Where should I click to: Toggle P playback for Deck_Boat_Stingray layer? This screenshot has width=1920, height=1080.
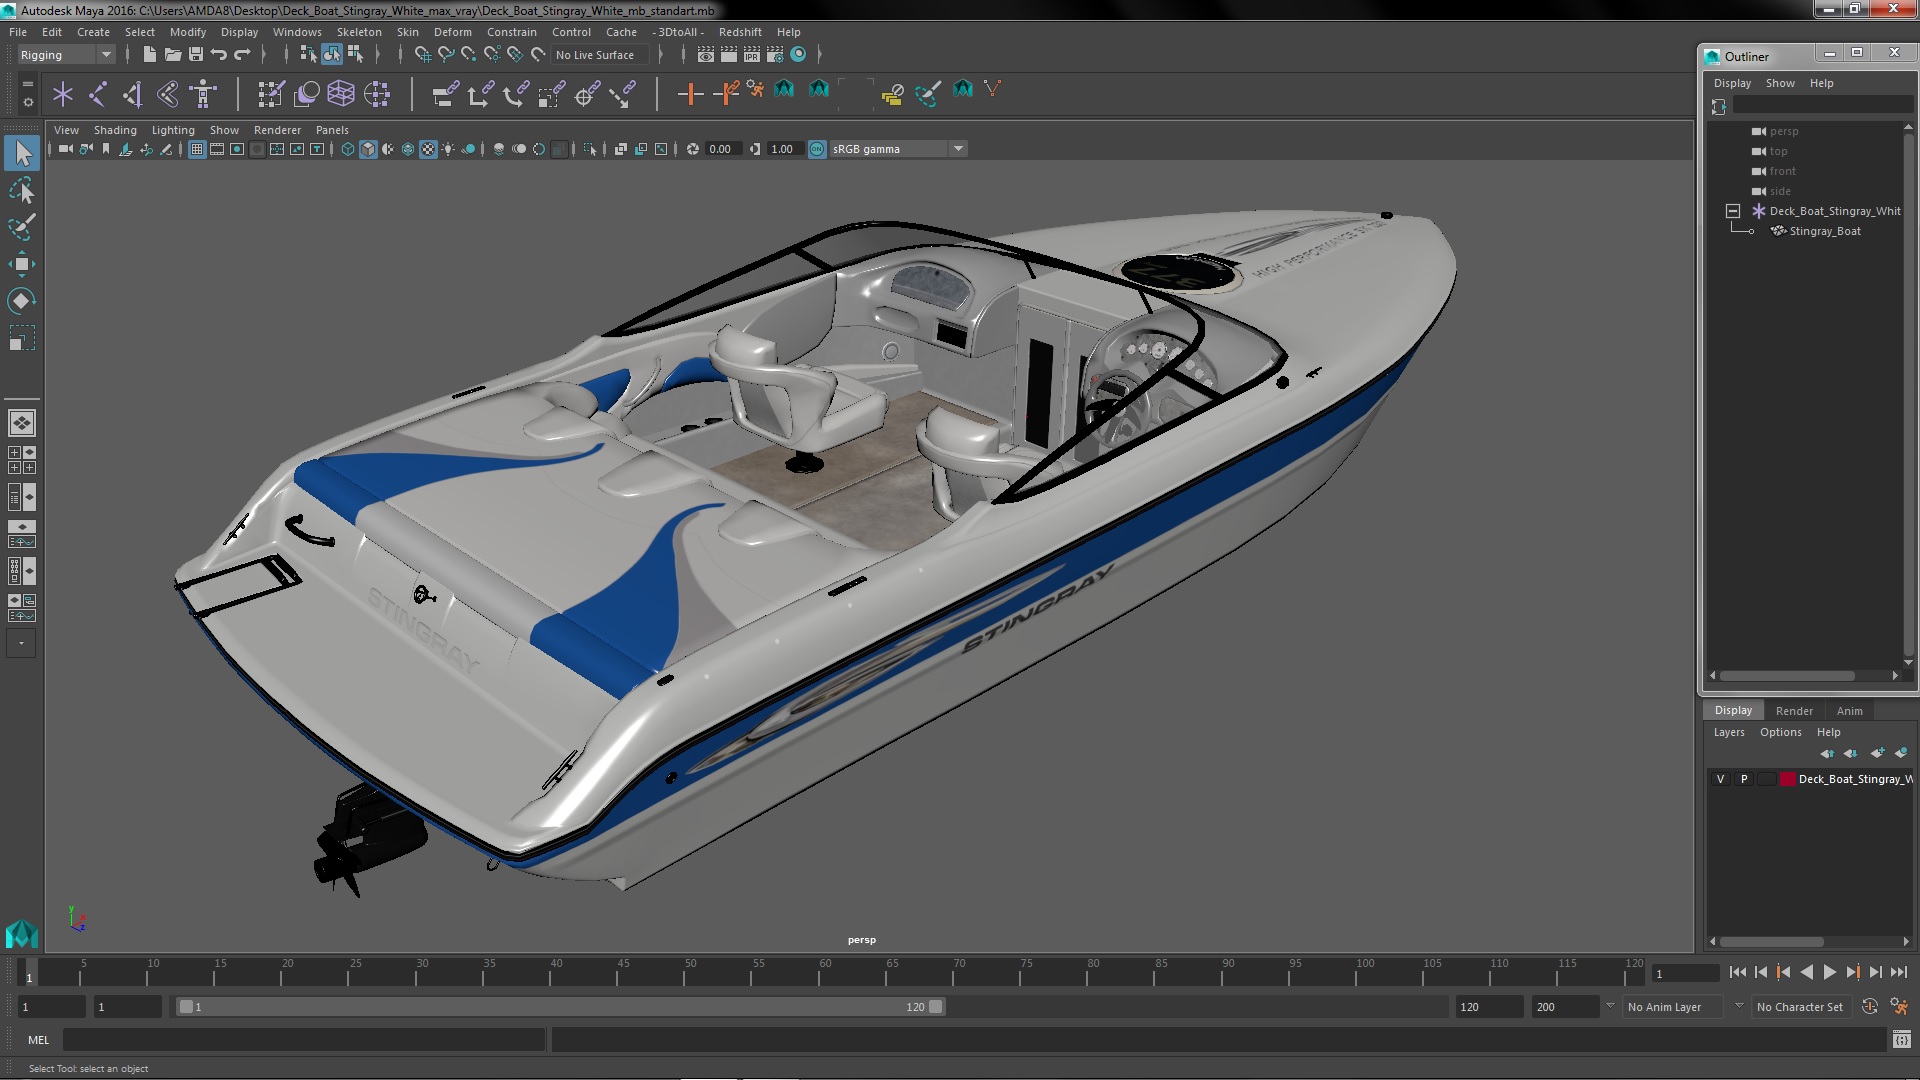point(1743,778)
